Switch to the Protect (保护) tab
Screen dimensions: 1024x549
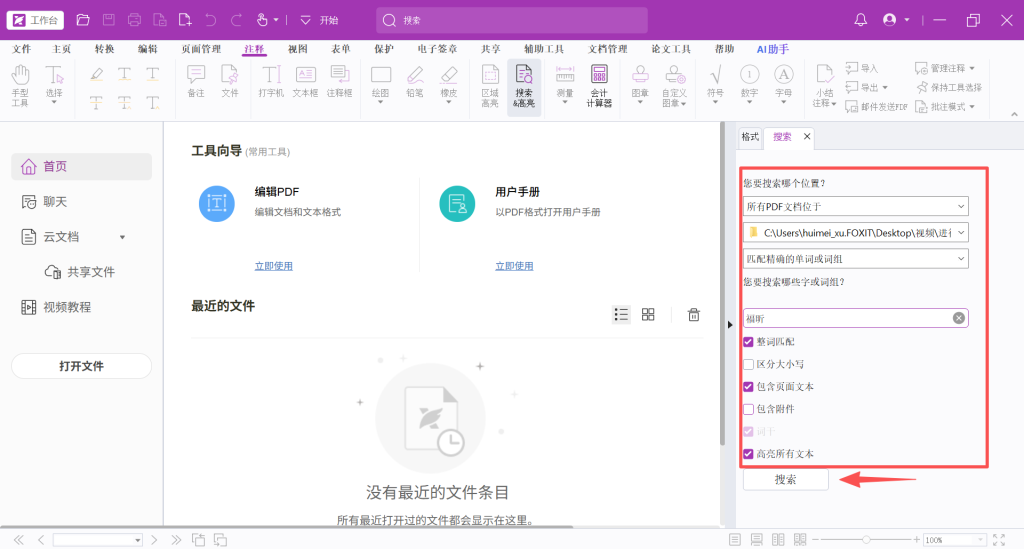point(383,49)
